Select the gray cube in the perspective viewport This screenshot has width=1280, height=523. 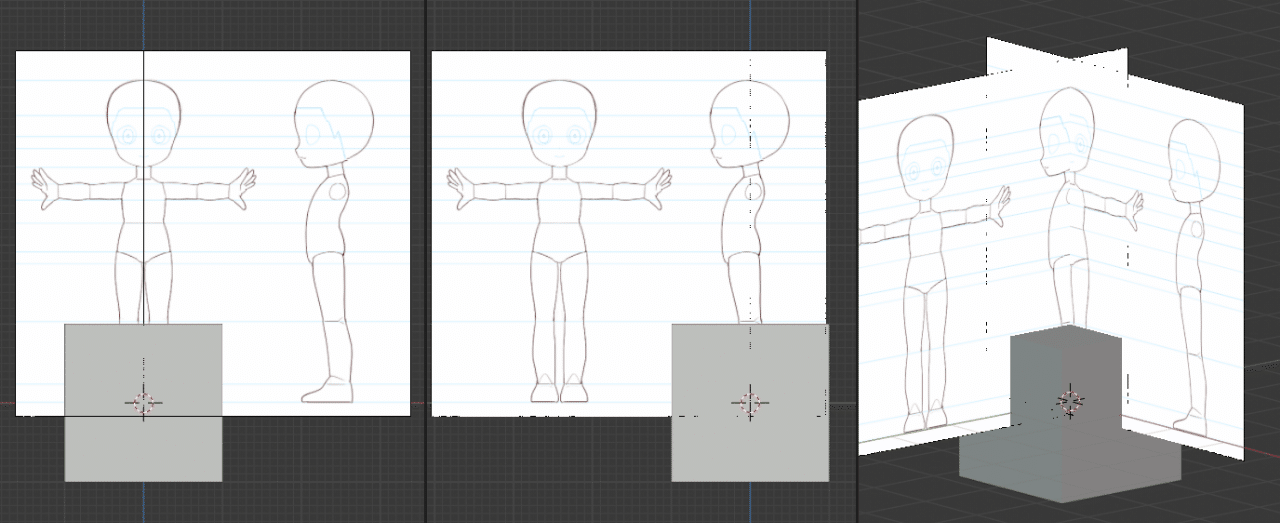point(1069,415)
